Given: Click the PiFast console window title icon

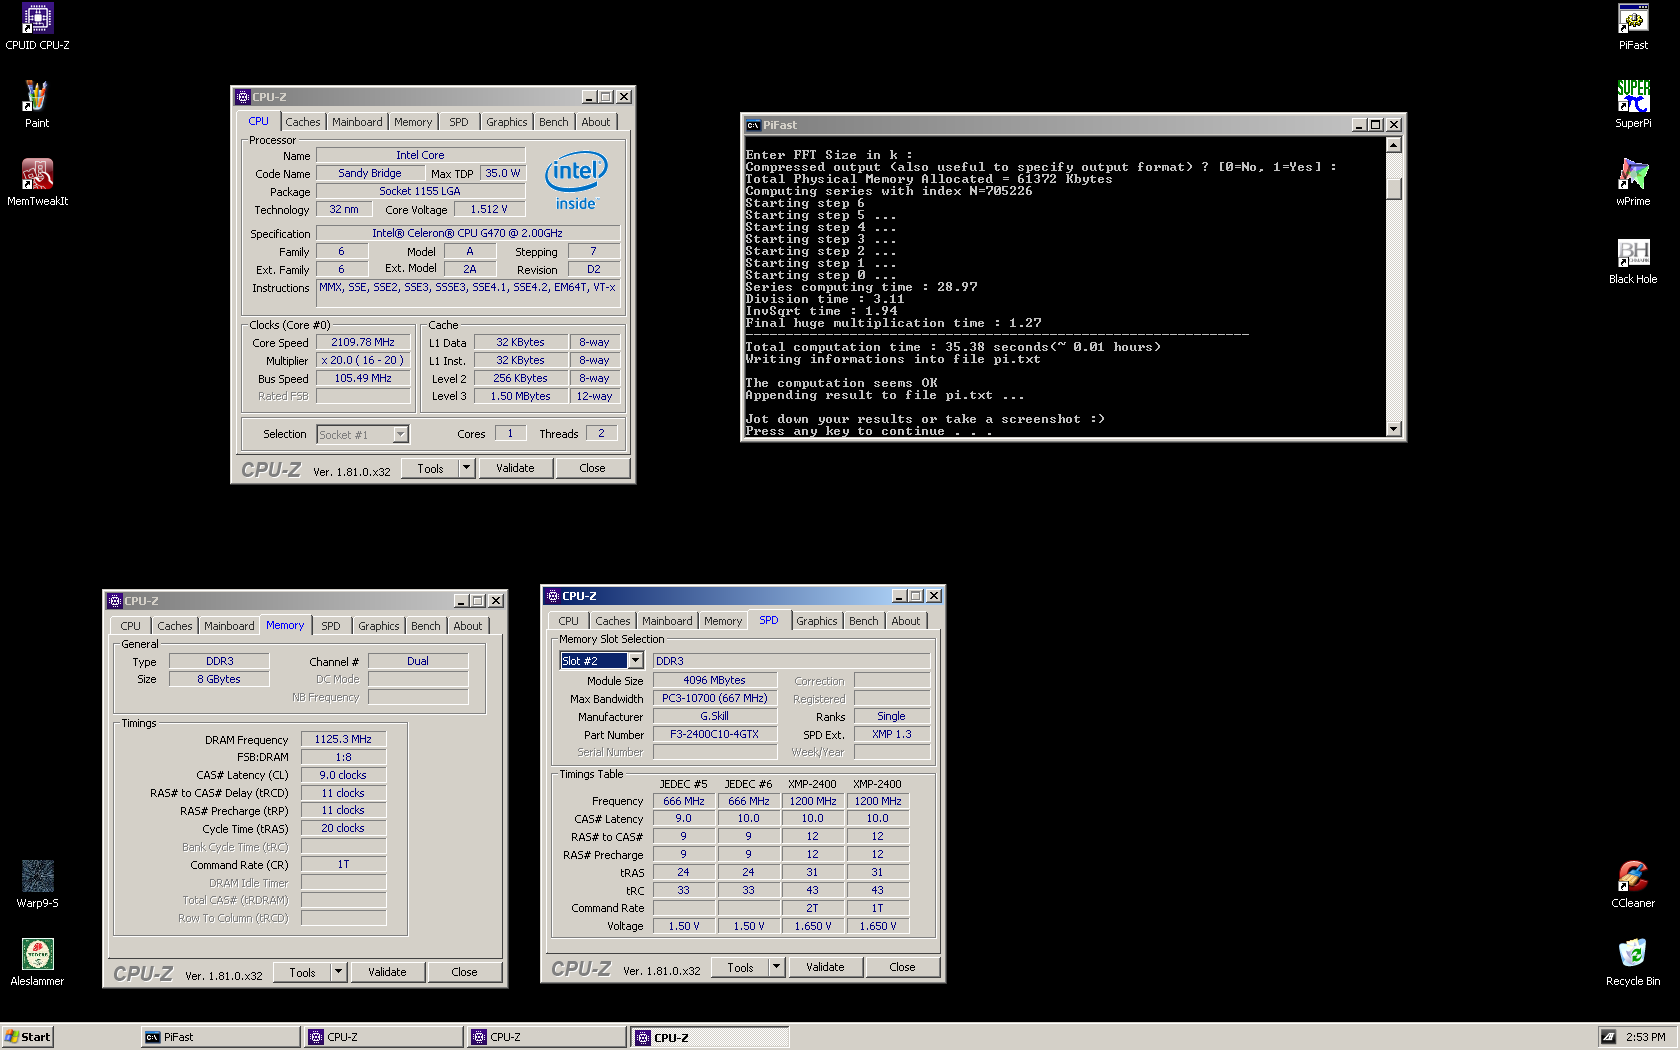Looking at the screenshot, I should [x=753, y=125].
